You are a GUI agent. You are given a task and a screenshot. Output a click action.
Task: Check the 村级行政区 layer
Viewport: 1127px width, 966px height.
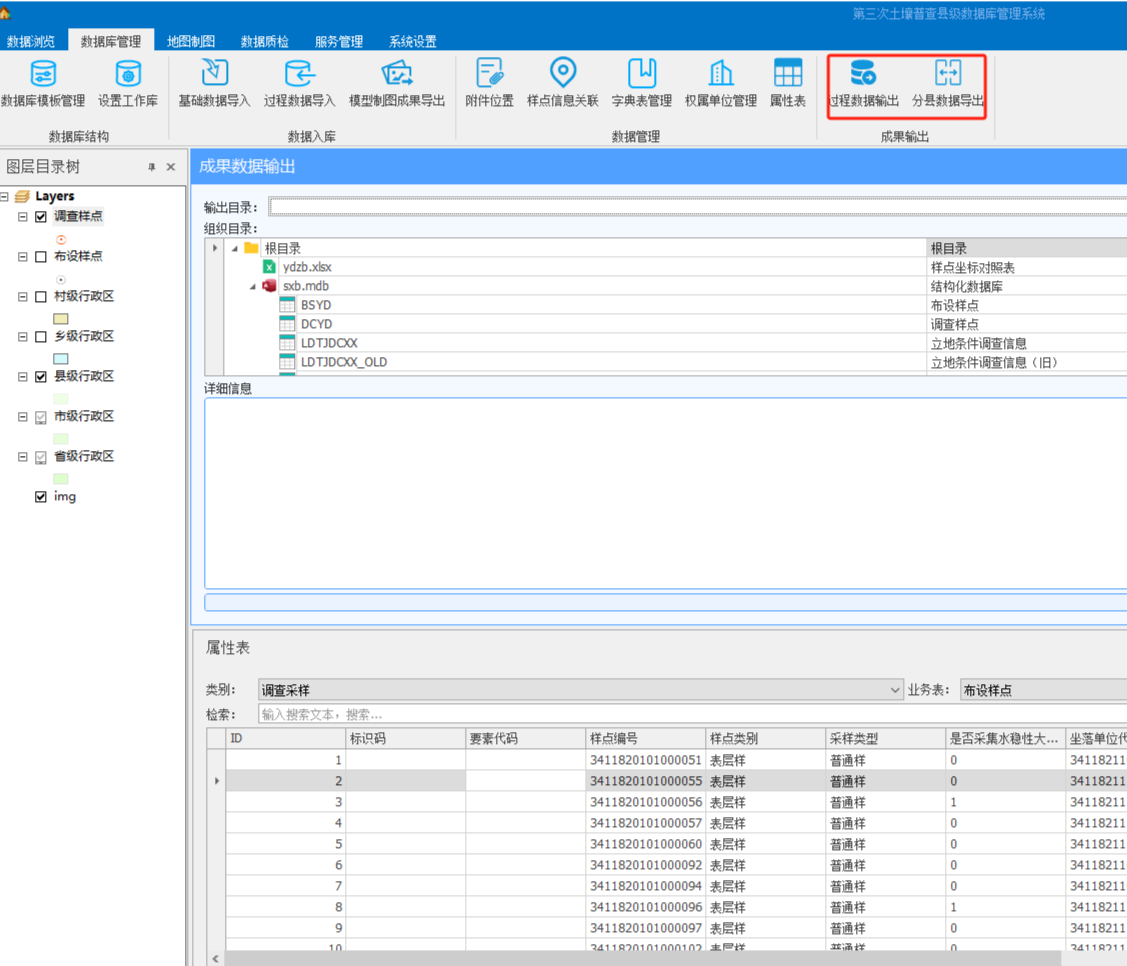(41, 297)
